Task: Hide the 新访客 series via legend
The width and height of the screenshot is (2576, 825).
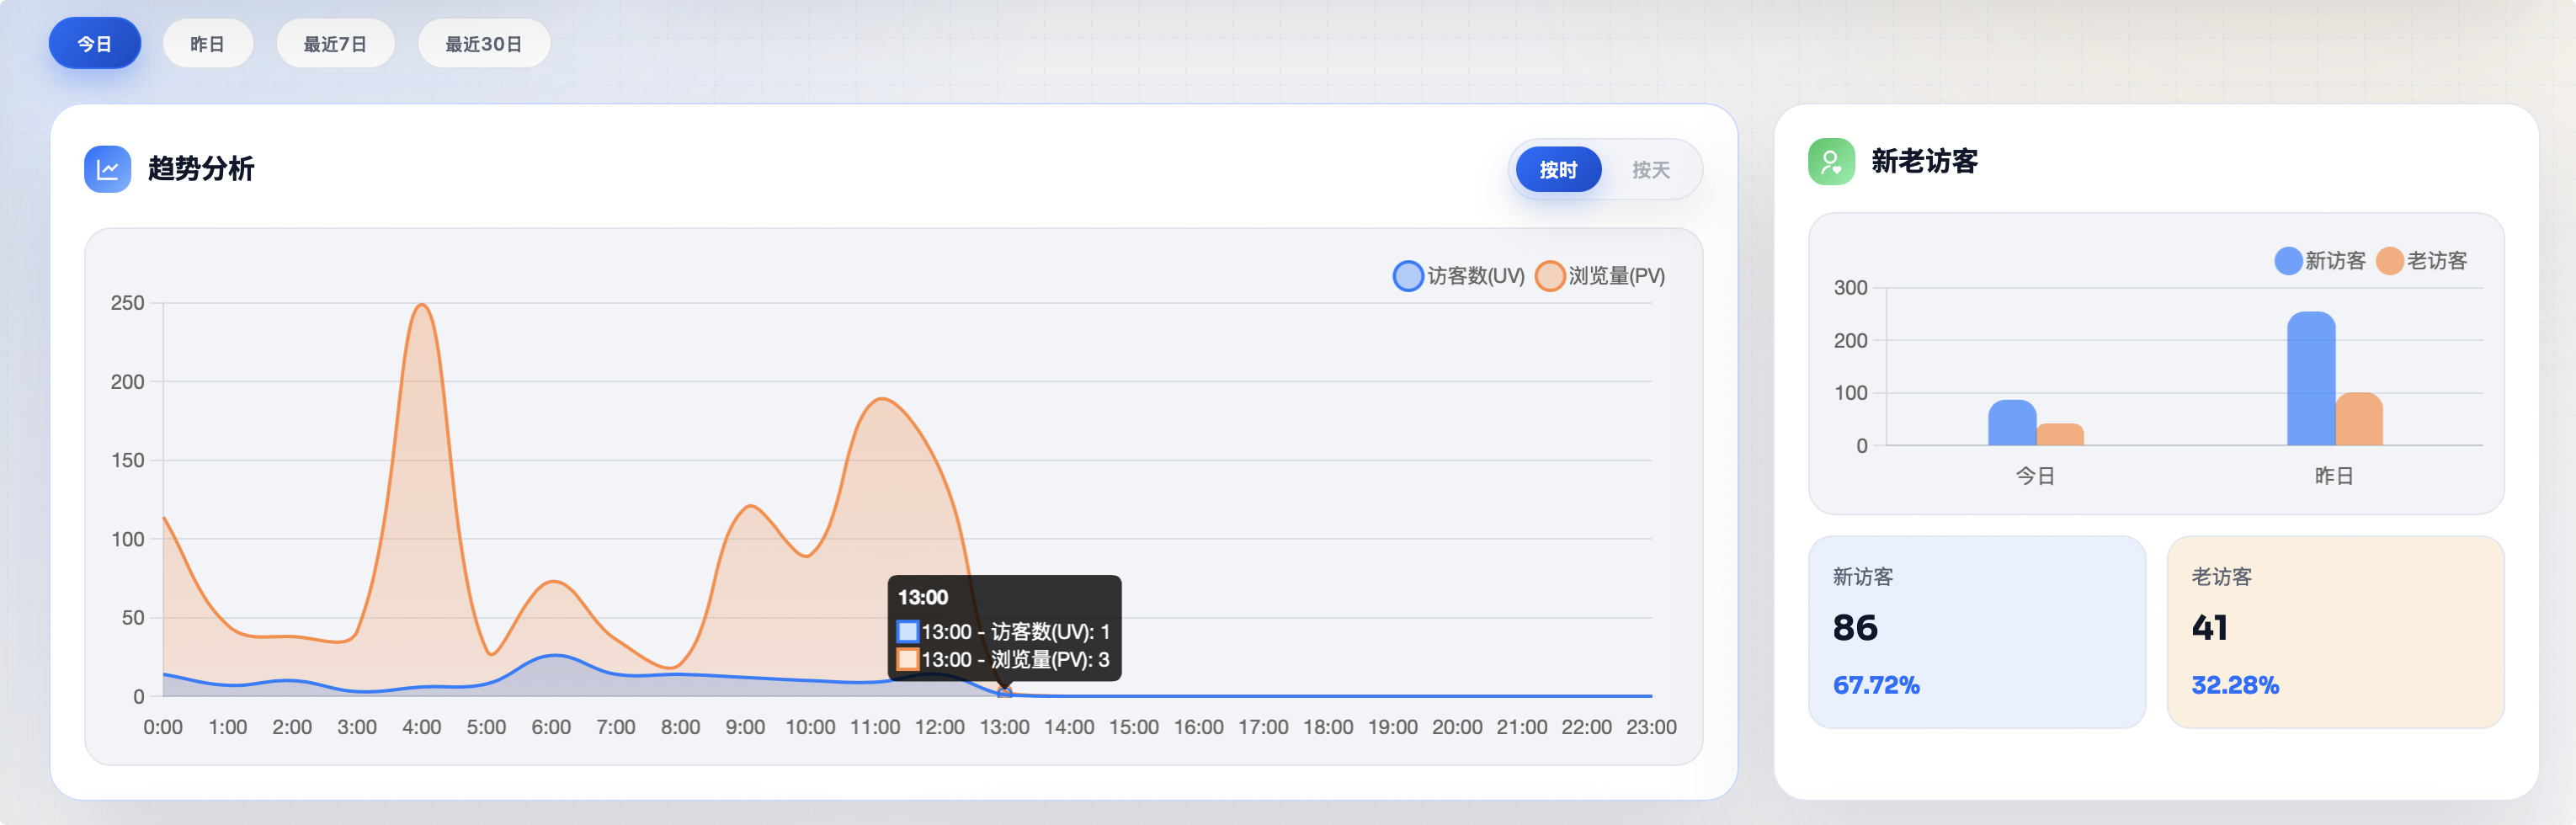Action: (2319, 261)
